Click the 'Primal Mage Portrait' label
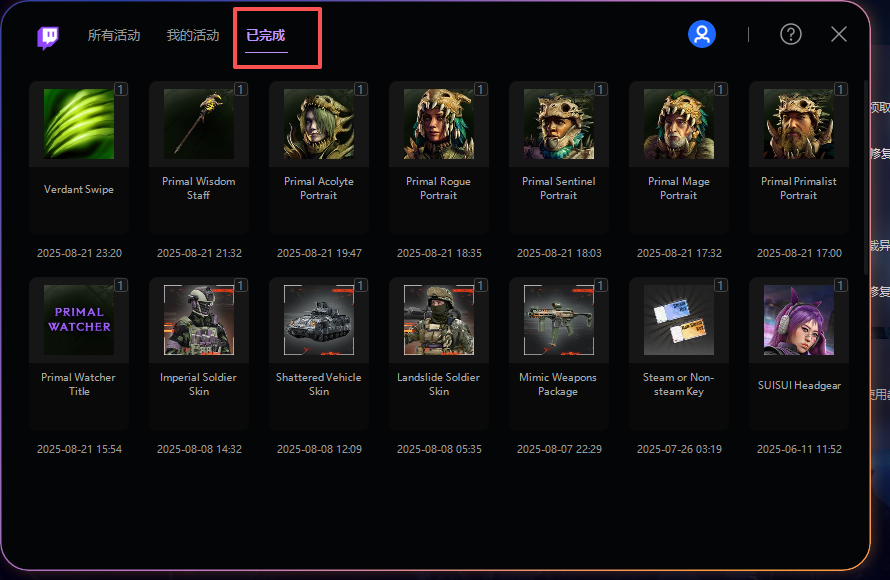890x580 pixels. (679, 188)
